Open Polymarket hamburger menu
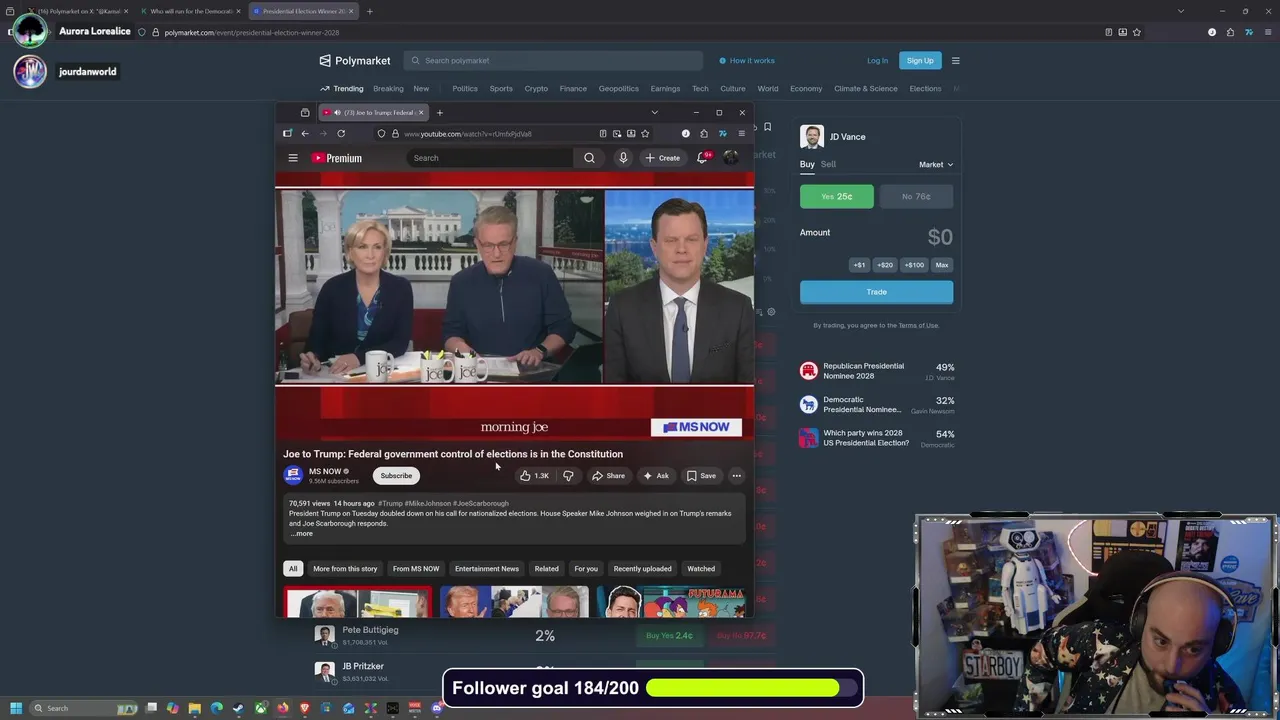The image size is (1280, 720). 955,60
